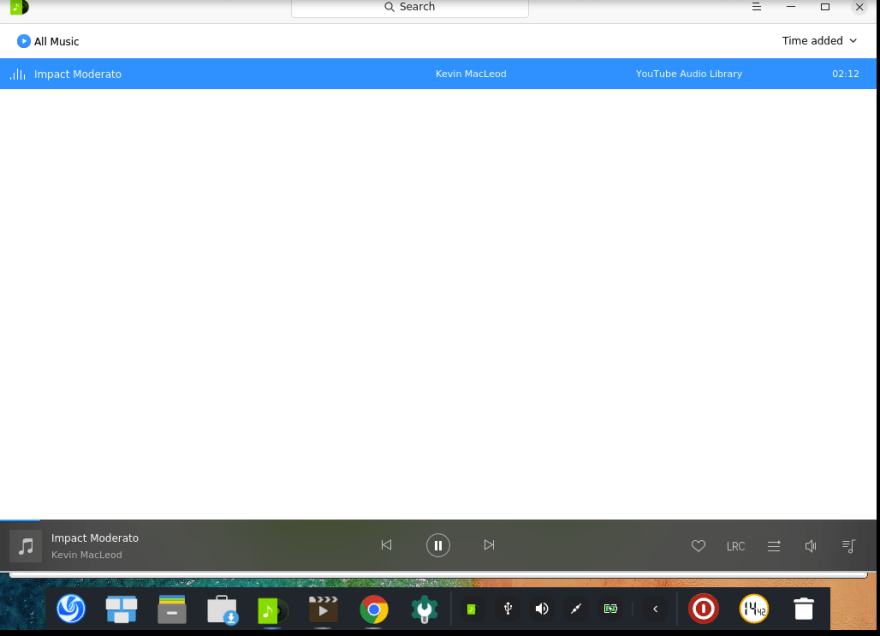Click the pen-shaped tray icon
880x636 pixels.
click(576, 609)
